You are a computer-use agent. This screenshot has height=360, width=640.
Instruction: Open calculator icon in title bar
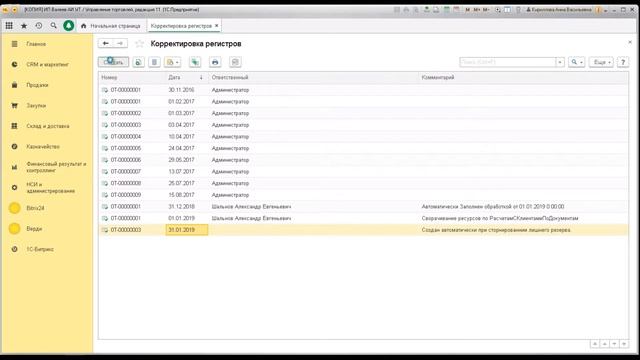pyautogui.click(x=447, y=9)
